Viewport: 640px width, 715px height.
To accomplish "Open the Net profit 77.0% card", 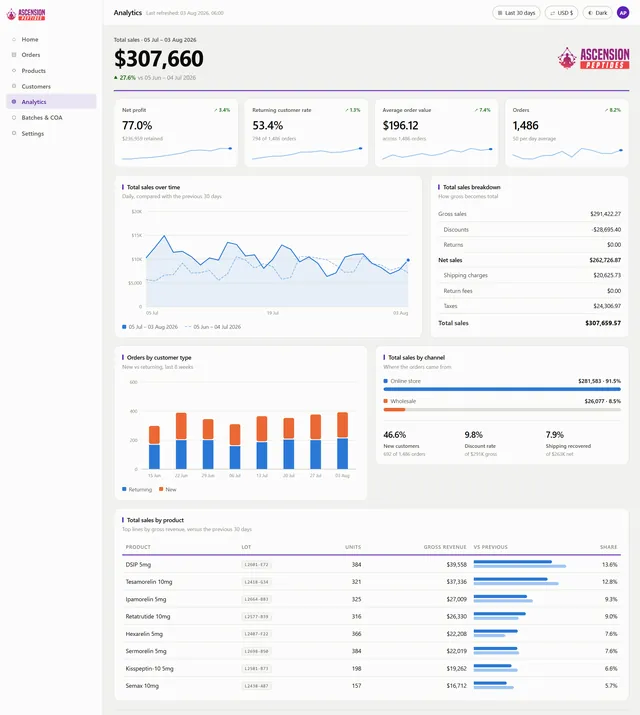I will pos(176,133).
